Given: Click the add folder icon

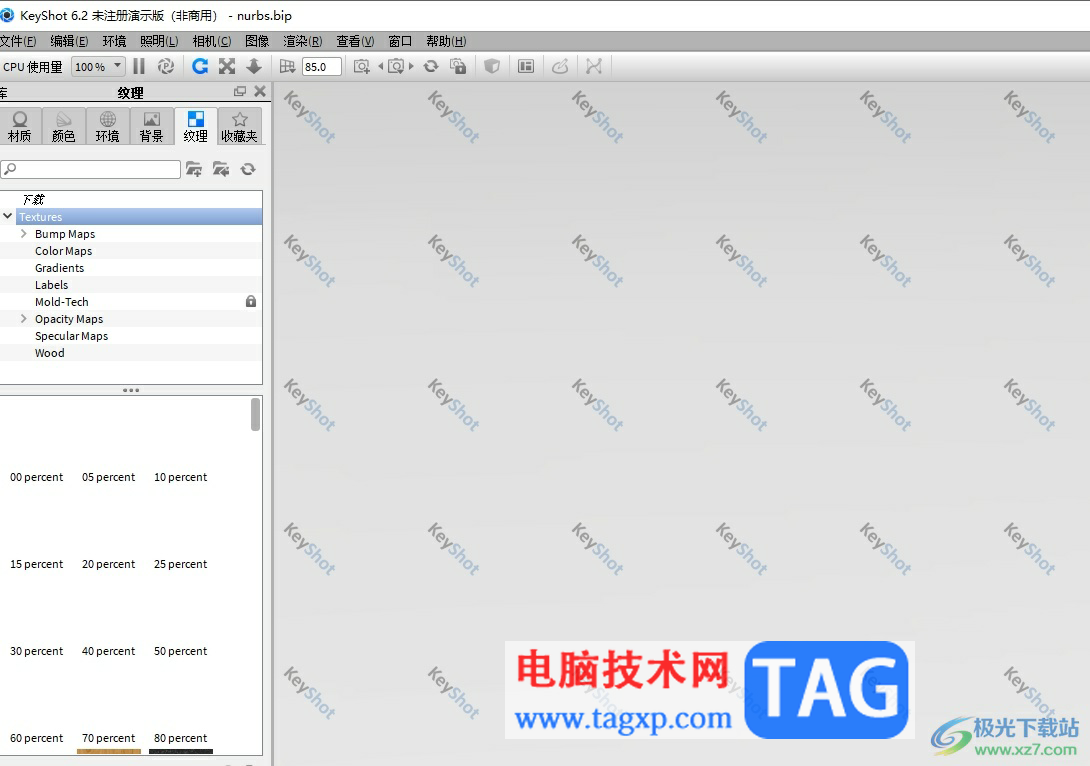Looking at the screenshot, I should [x=194, y=169].
